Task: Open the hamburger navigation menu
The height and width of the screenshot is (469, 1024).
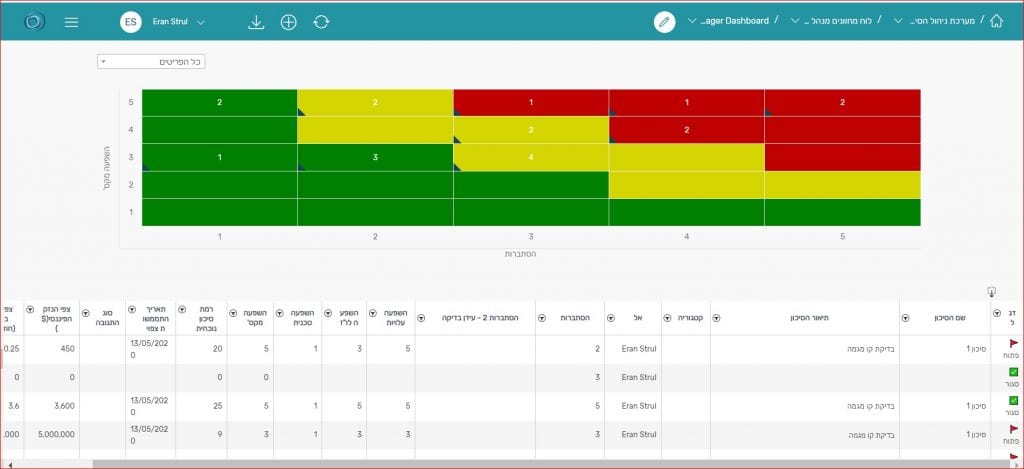Action: (71, 22)
